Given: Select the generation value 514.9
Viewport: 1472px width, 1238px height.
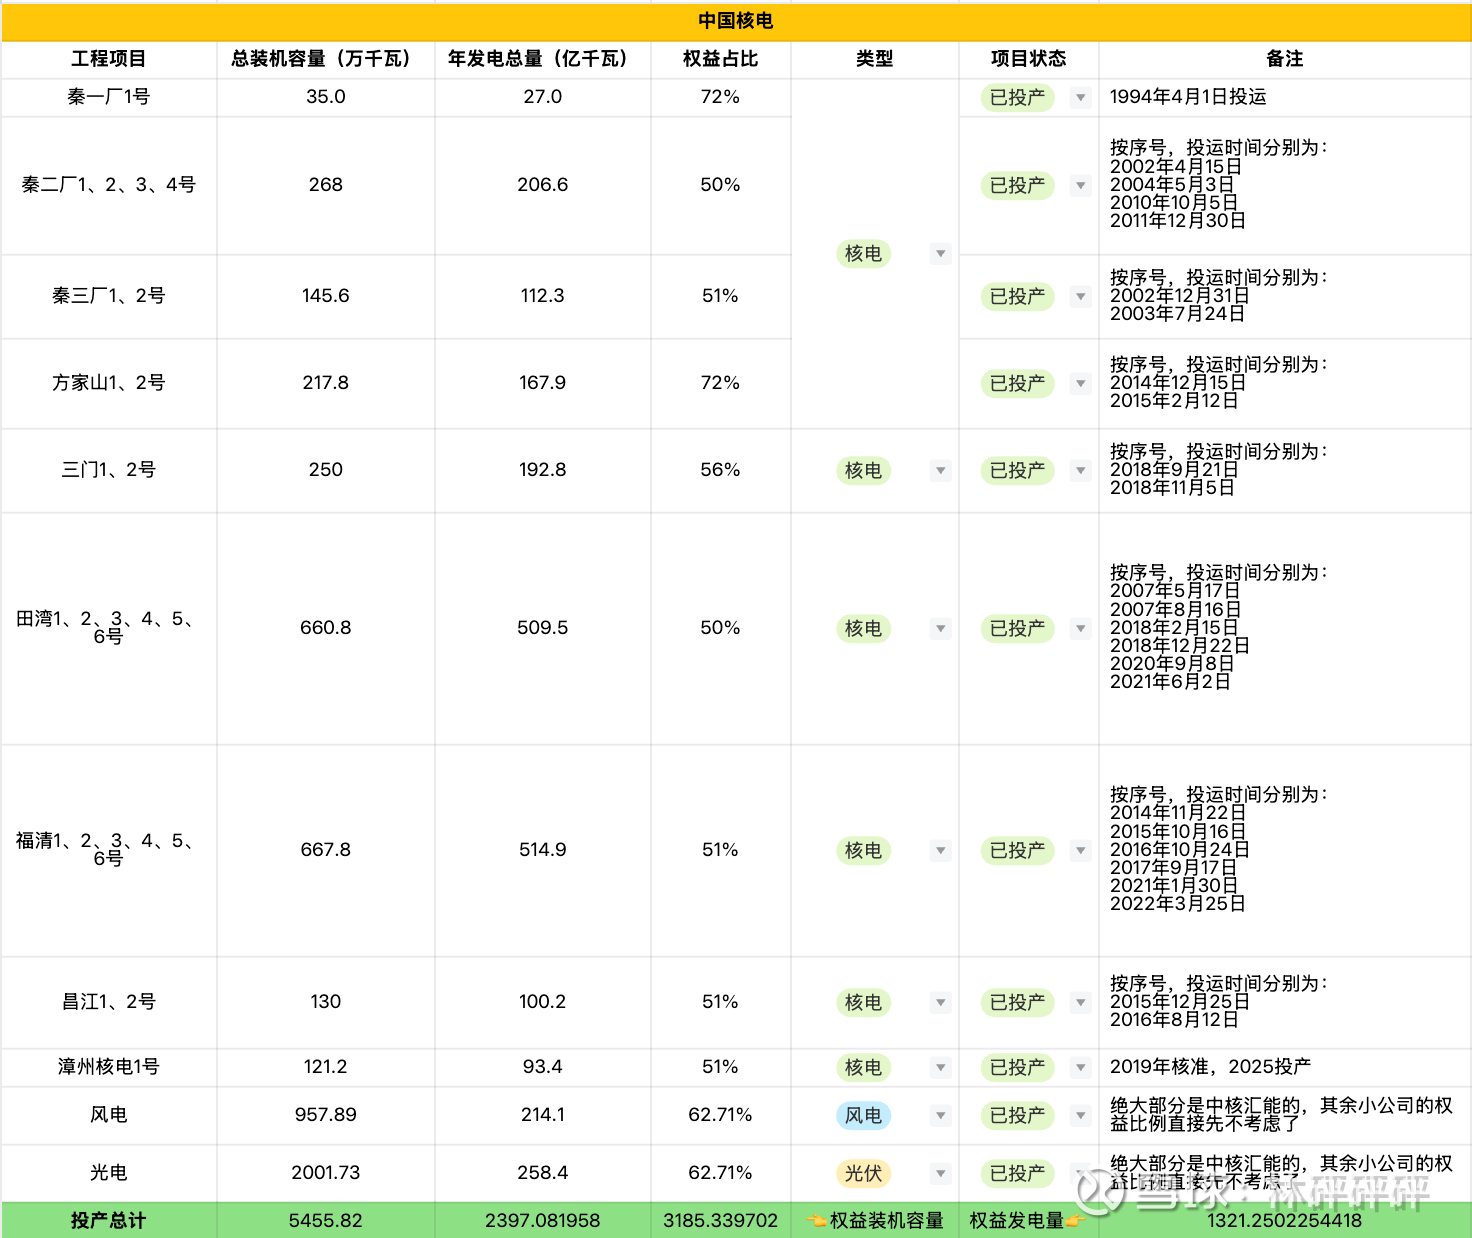Looking at the screenshot, I should [x=543, y=850].
